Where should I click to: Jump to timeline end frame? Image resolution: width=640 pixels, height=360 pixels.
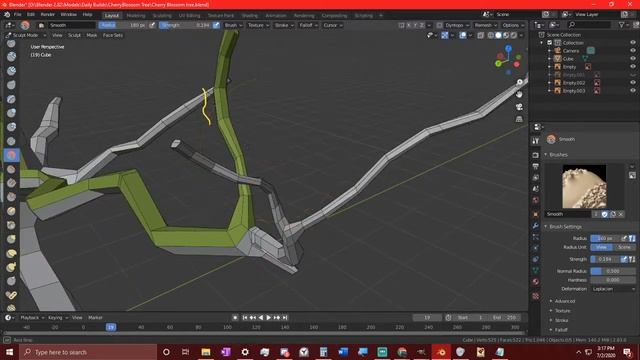pos(285,318)
